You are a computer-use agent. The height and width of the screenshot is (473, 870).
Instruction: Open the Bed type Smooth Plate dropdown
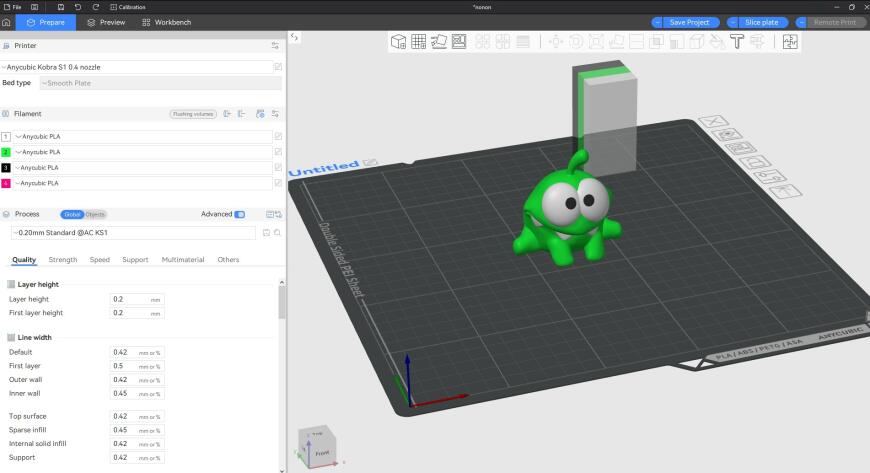point(160,83)
